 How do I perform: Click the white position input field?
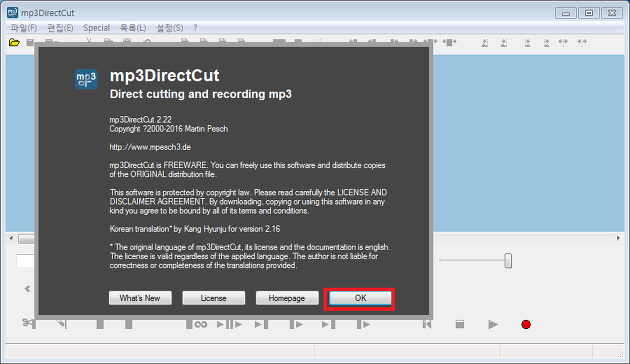click(25, 261)
